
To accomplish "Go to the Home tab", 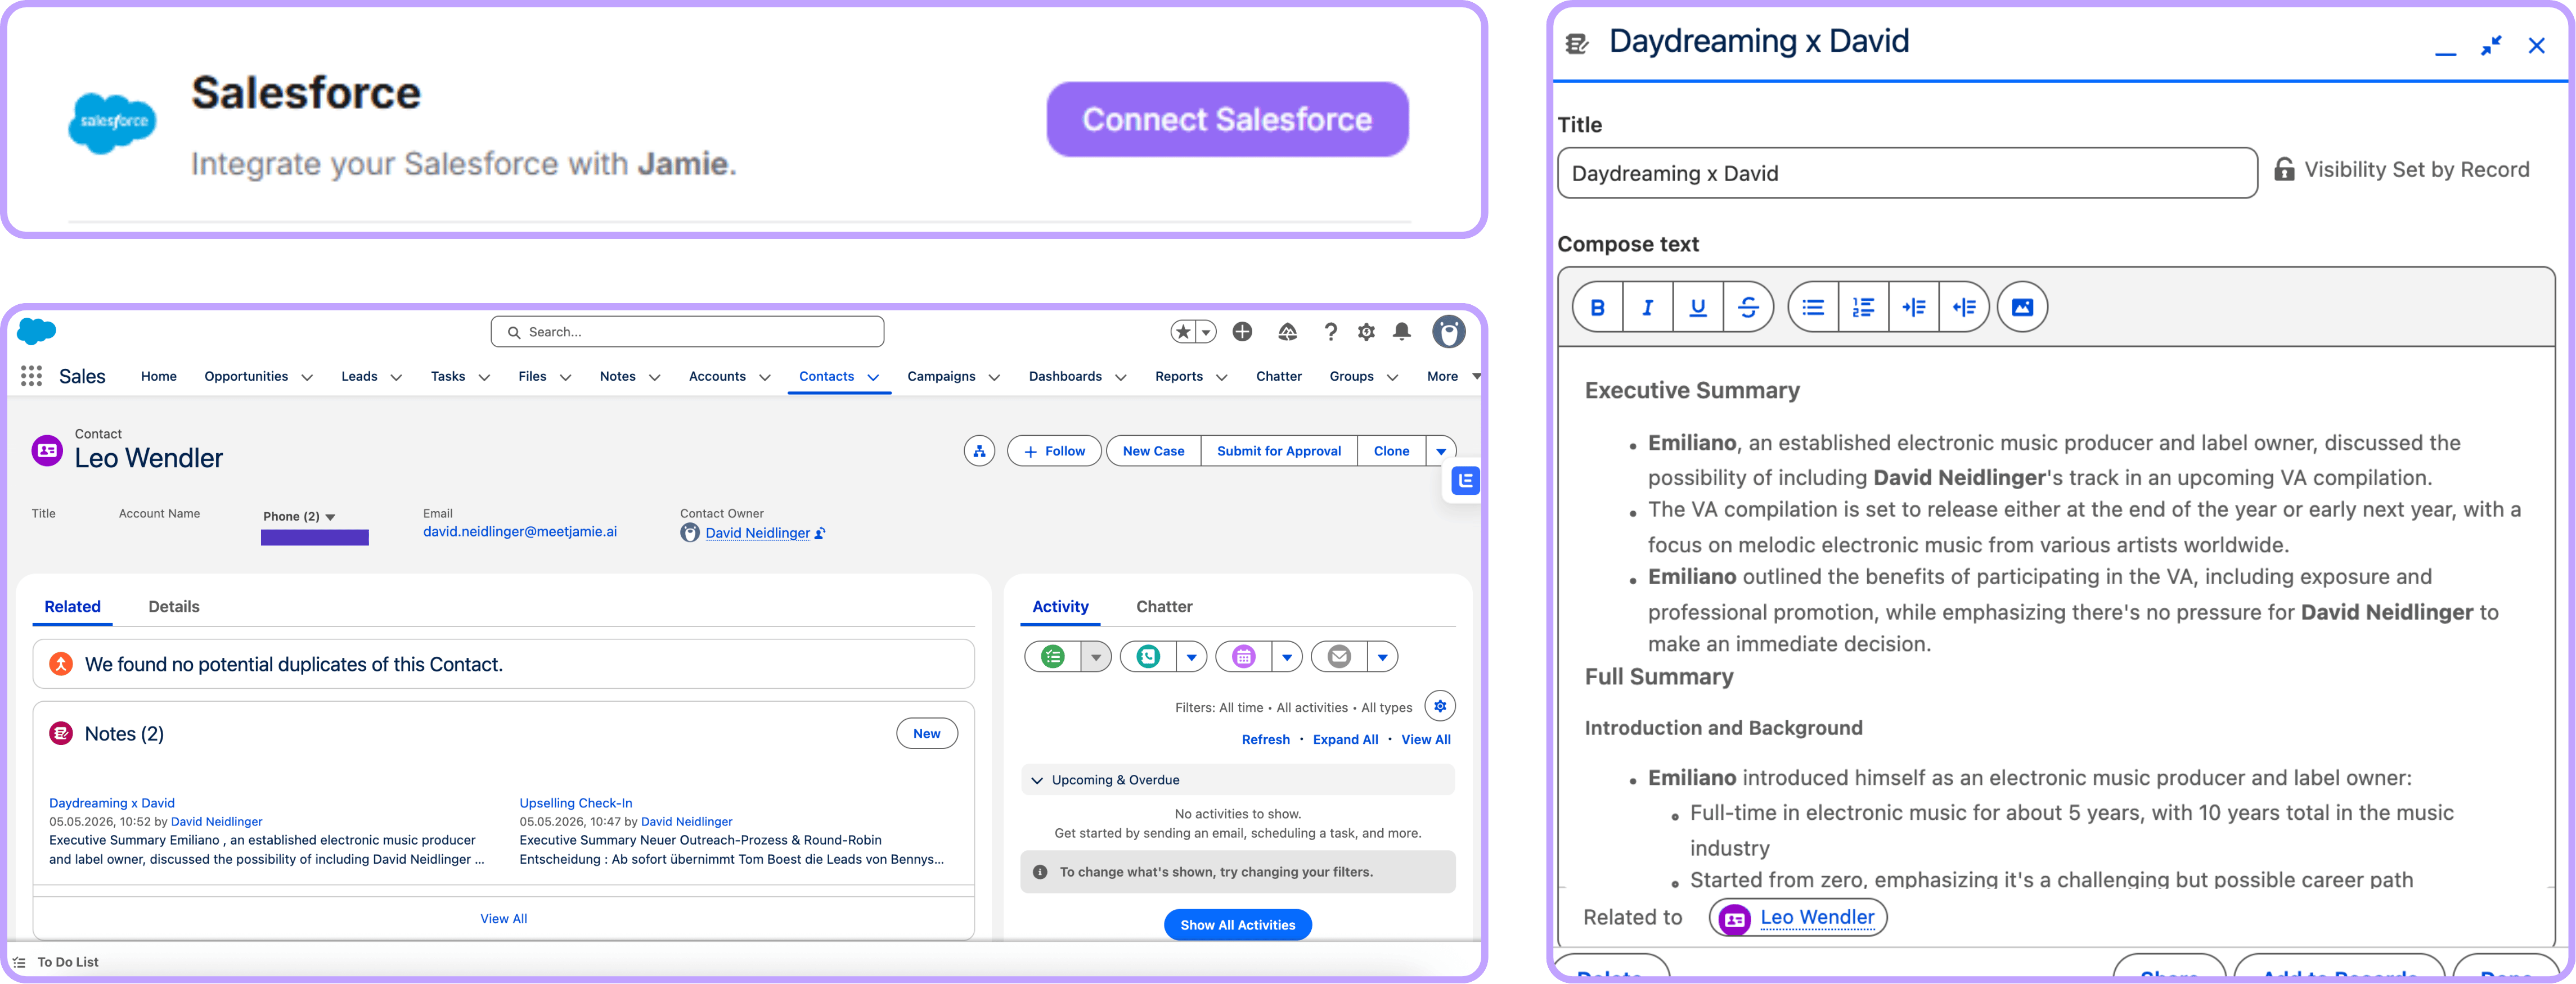I will pyautogui.click(x=159, y=377).
